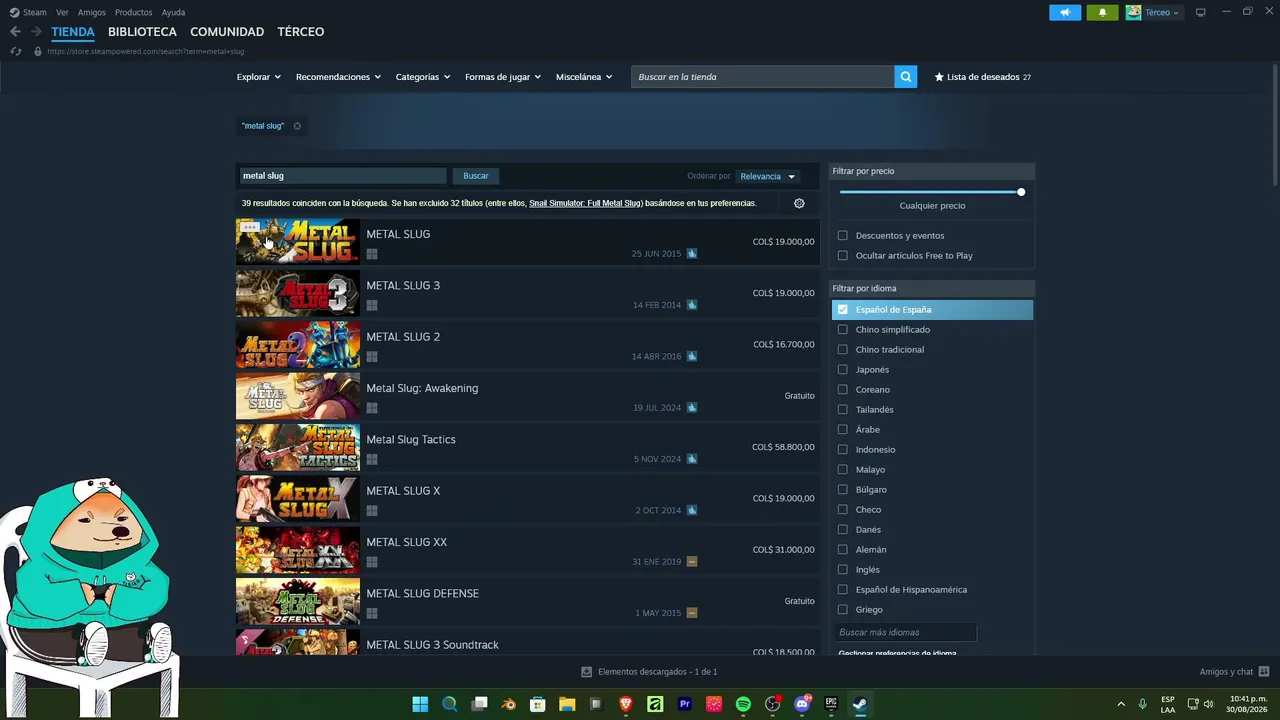Open Spotify from the taskbar
The height and width of the screenshot is (720, 1280).
743,704
